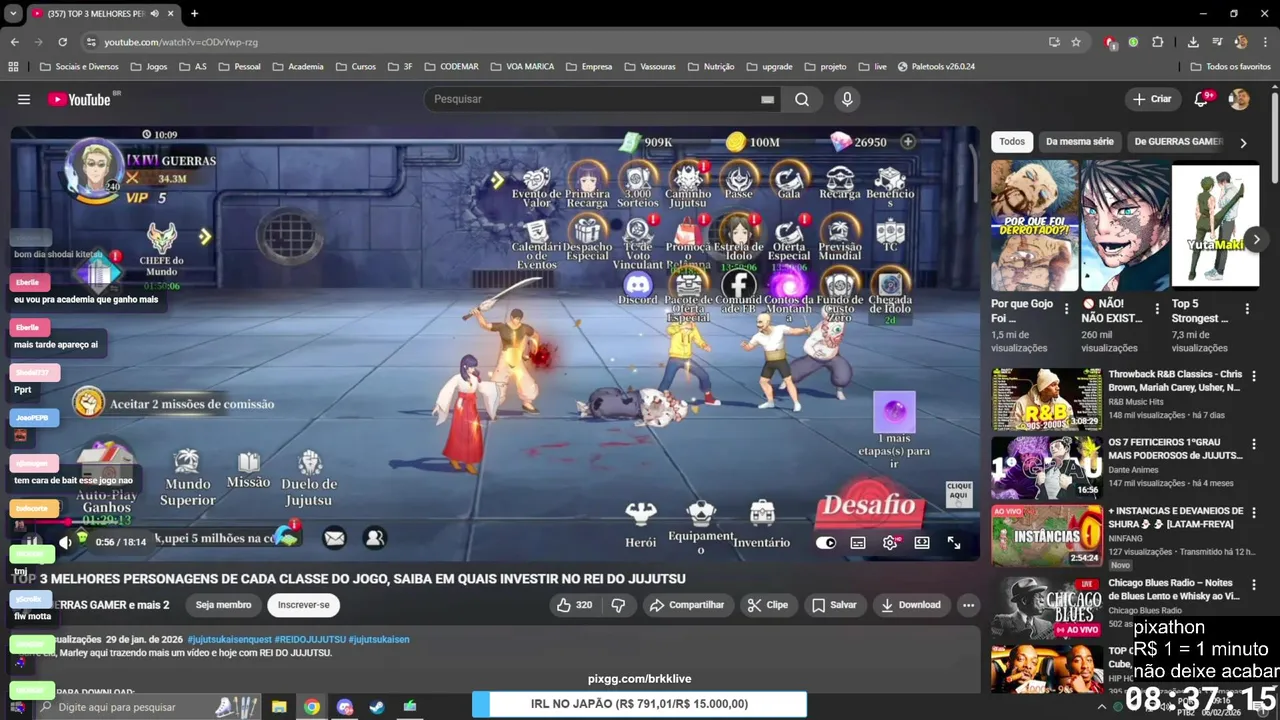Open the Nutrição bookmark folder
Viewport: 1280px width, 720px height.
710,67
